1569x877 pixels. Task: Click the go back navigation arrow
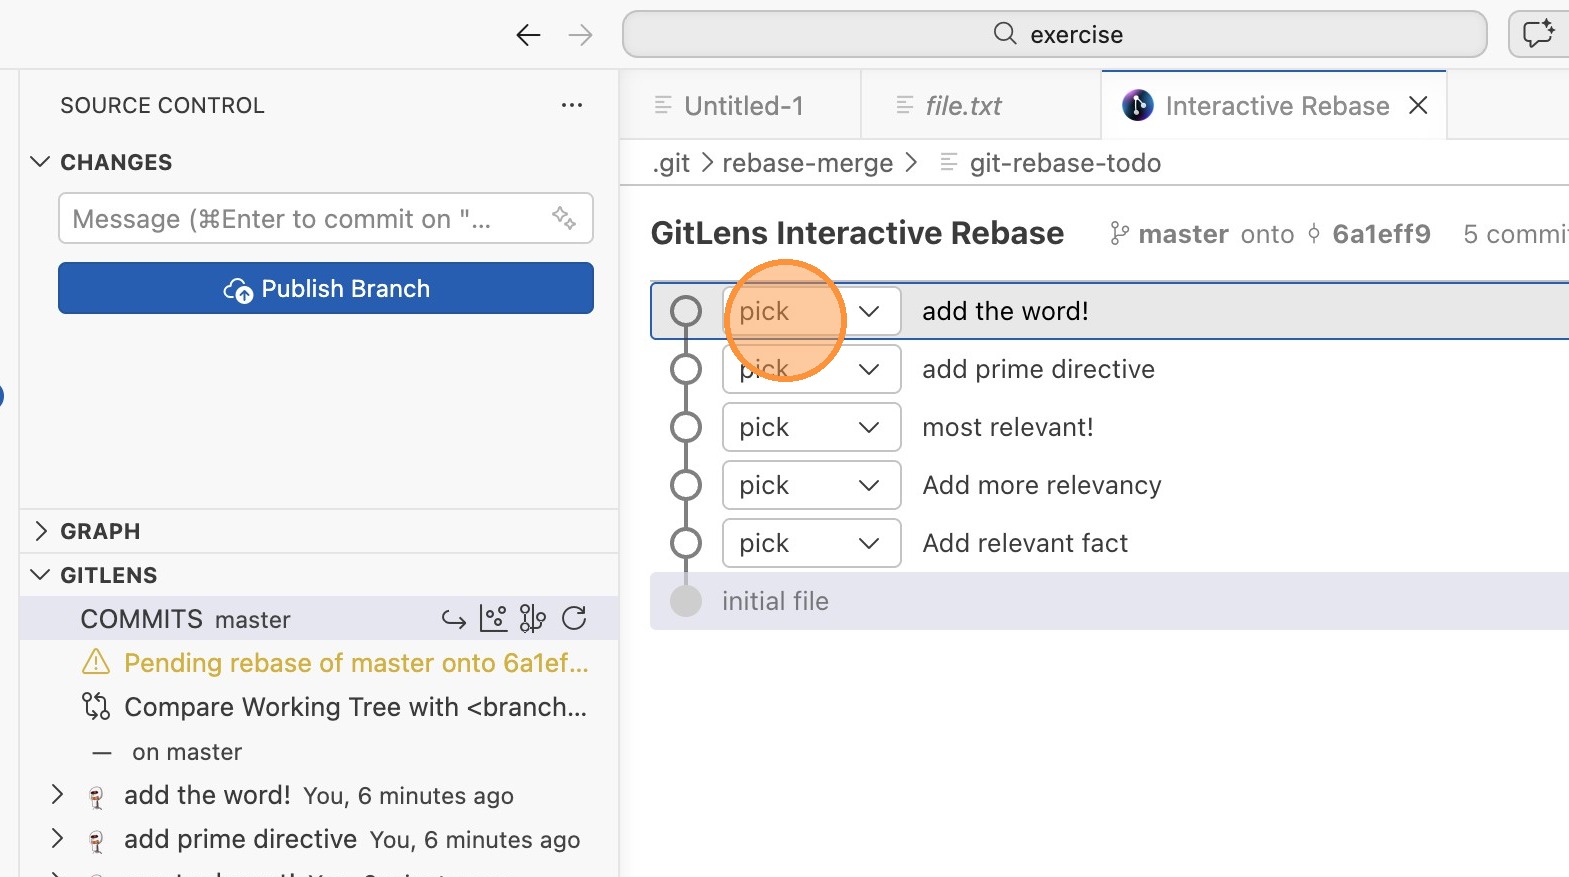click(527, 35)
